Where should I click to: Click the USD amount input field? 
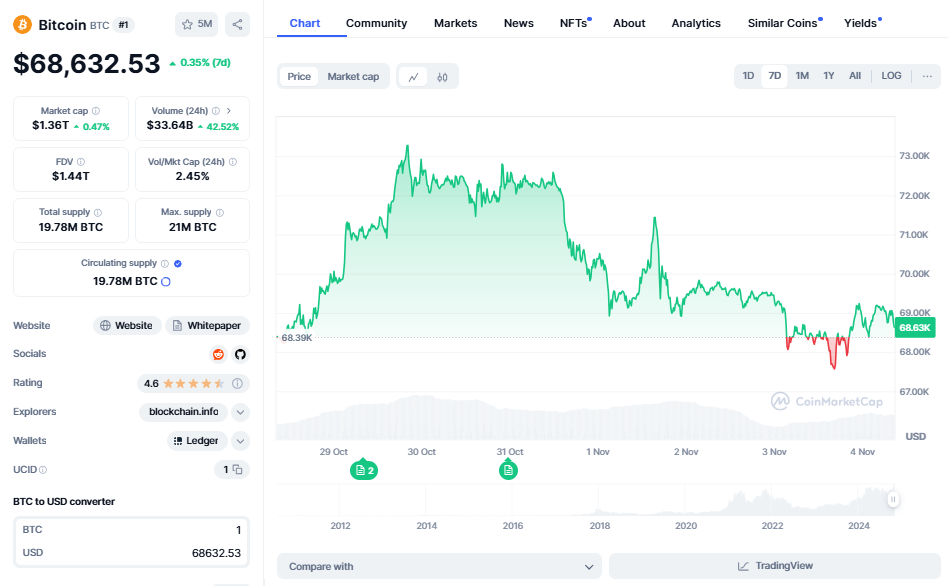click(x=131, y=553)
